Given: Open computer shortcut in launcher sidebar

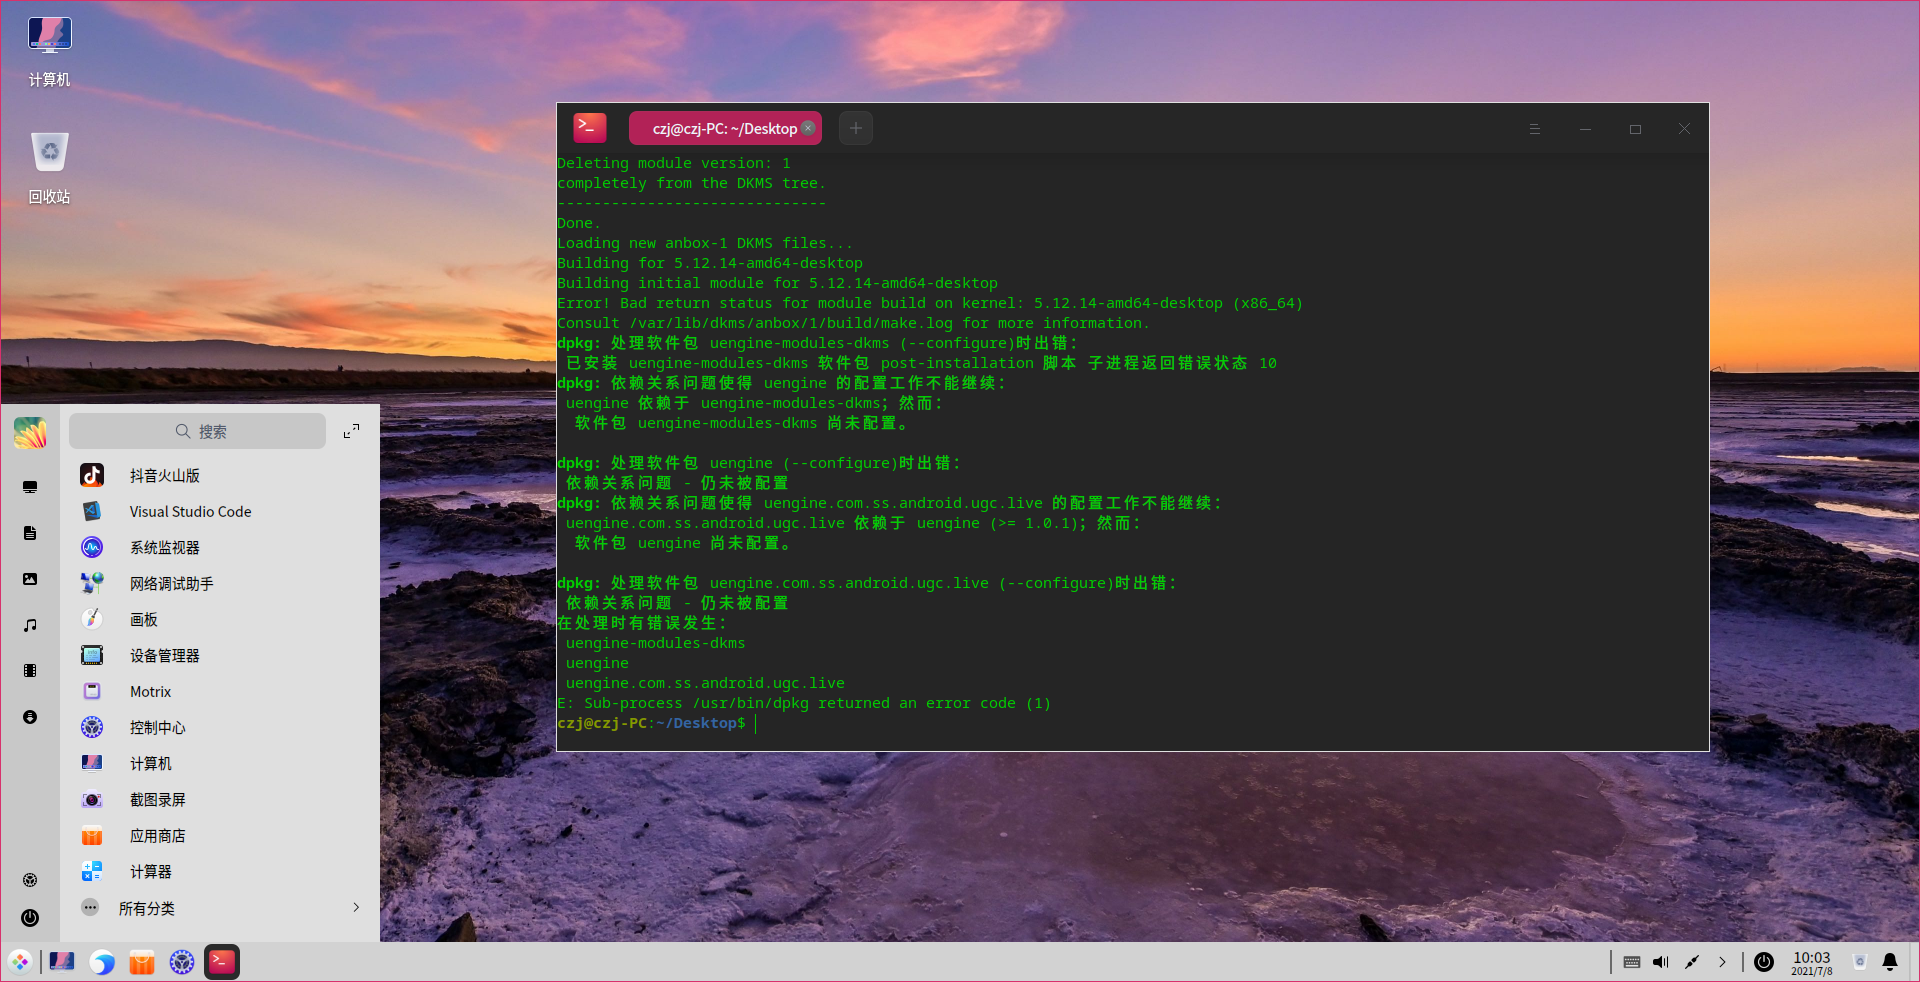Looking at the screenshot, I should (30, 487).
